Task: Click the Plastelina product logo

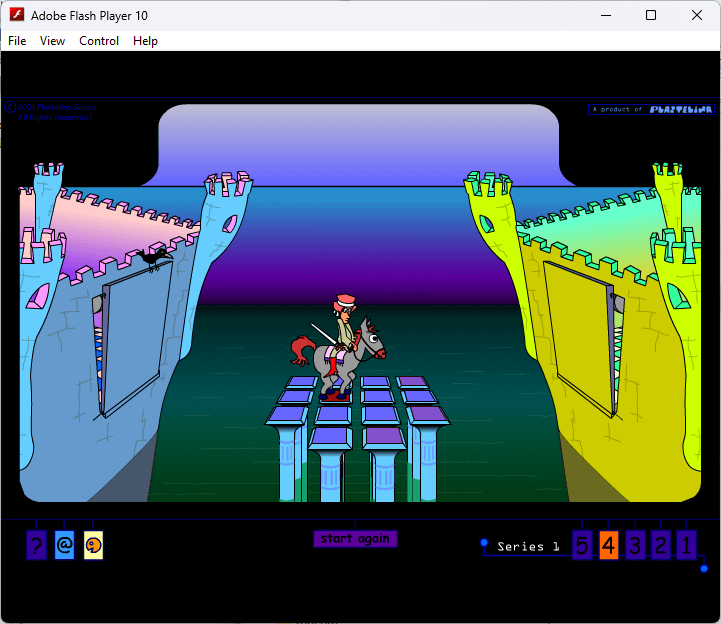Action: [652, 109]
